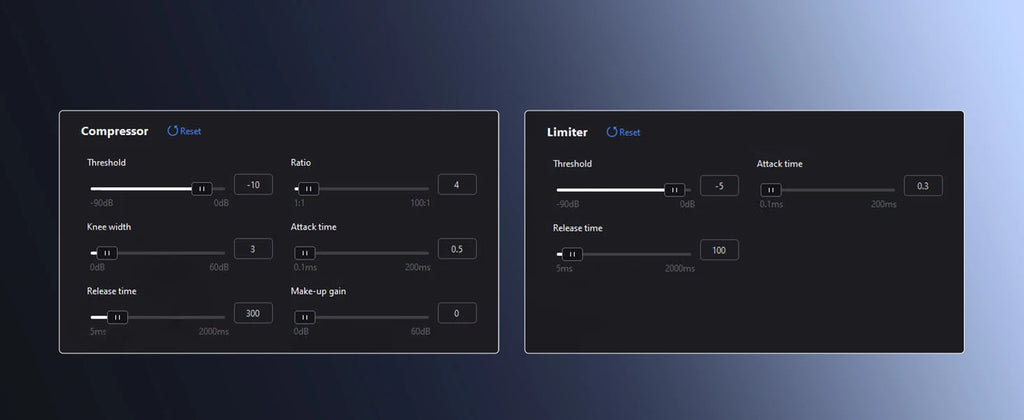Click the Knee width slider handle

107,253
